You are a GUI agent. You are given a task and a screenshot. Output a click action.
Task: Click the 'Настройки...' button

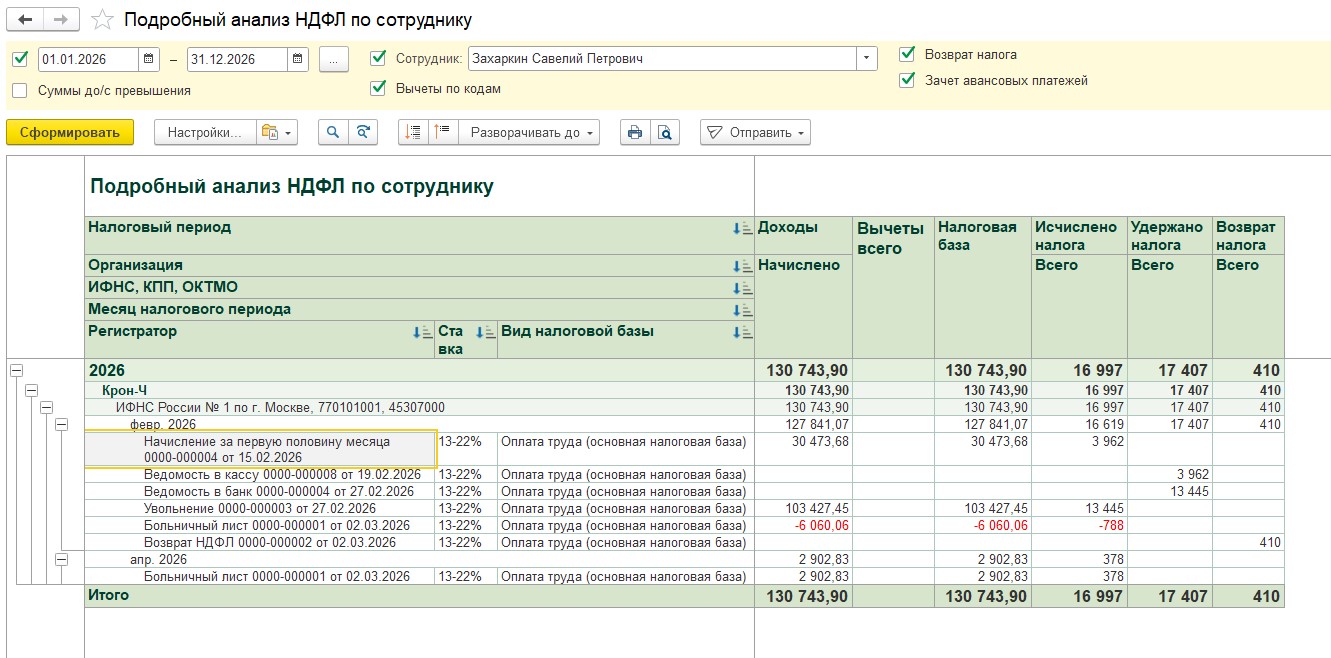[203, 132]
